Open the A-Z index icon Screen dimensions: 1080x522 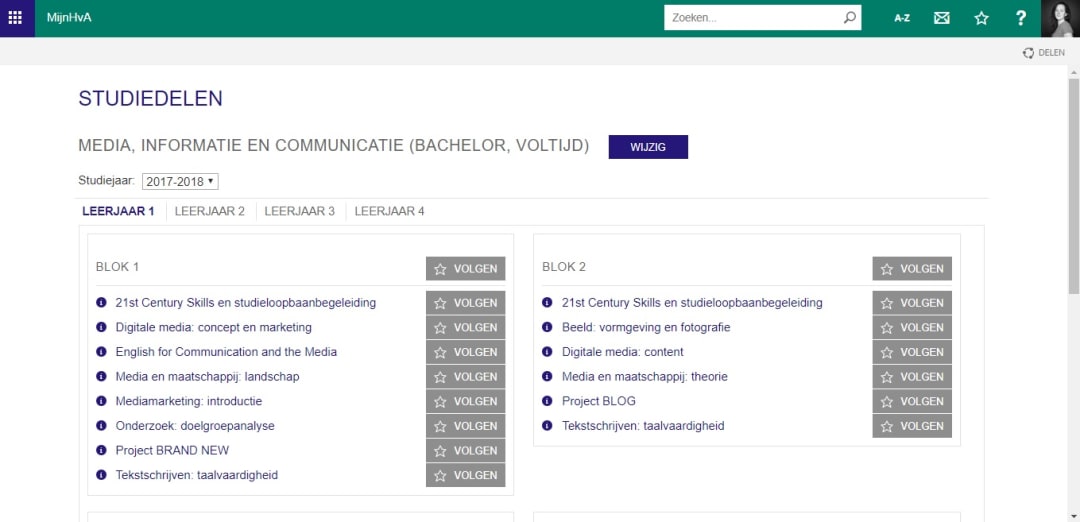tap(902, 19)
